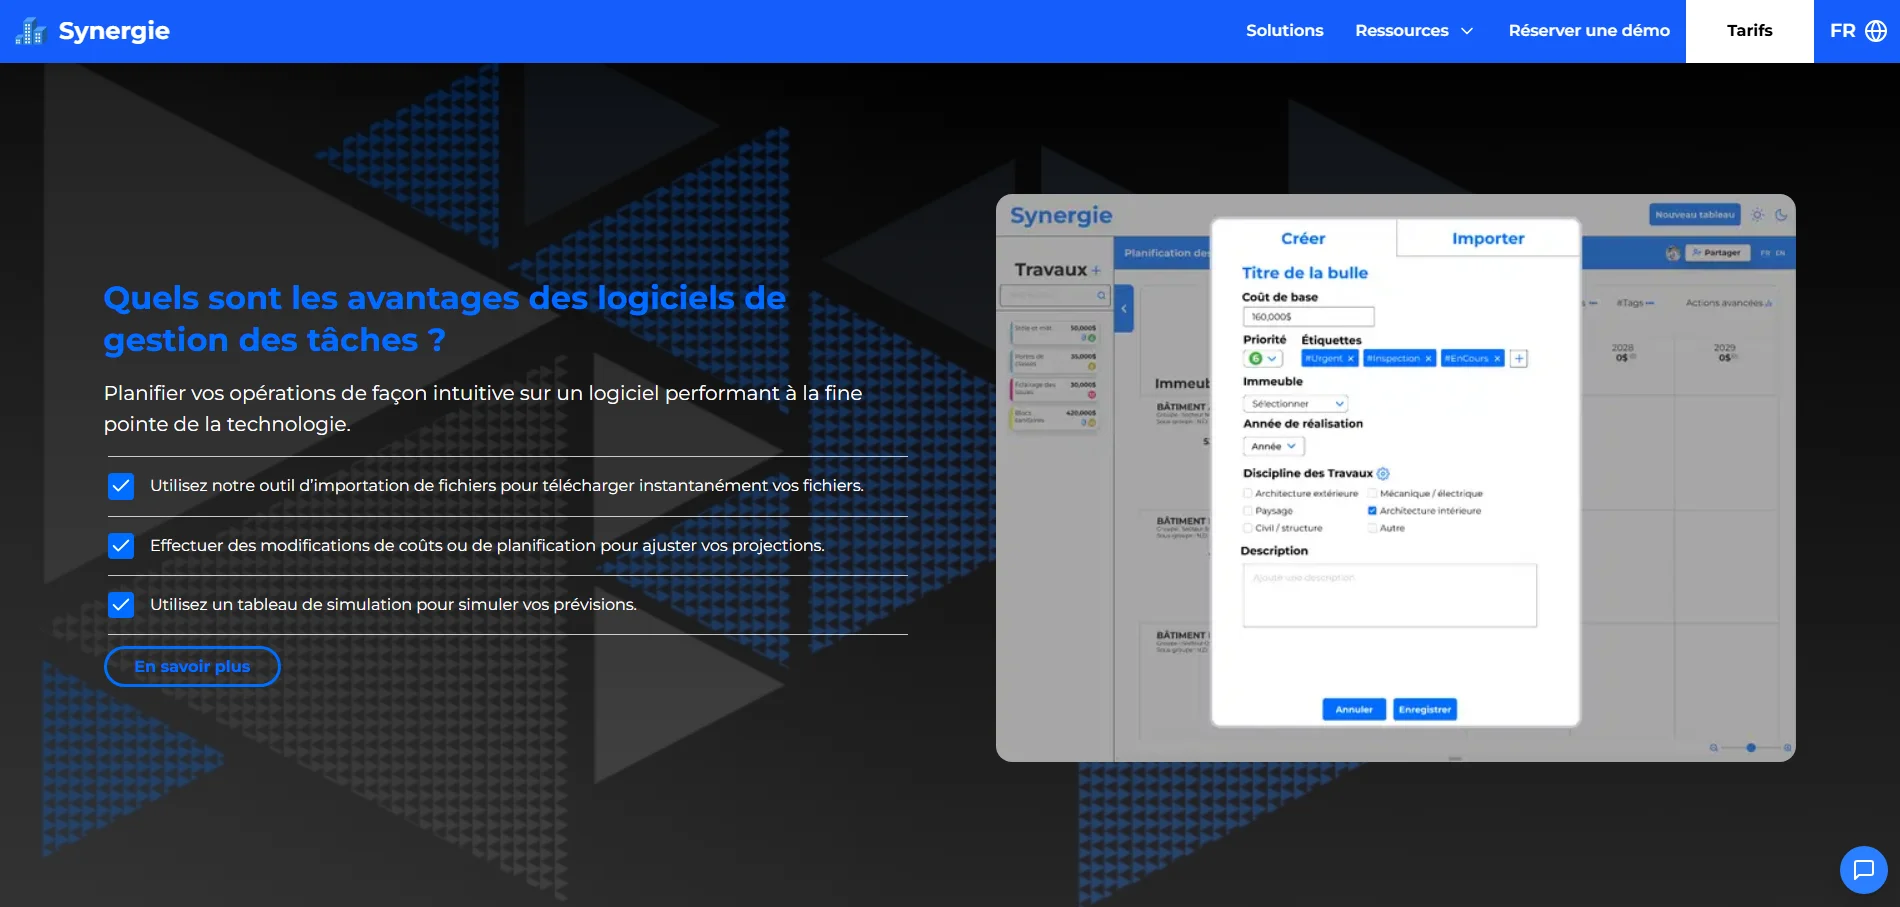Screen dimensions: 1900x907
Task: Click the zoom-out magnifier in preview
Action: (1714, 748)
